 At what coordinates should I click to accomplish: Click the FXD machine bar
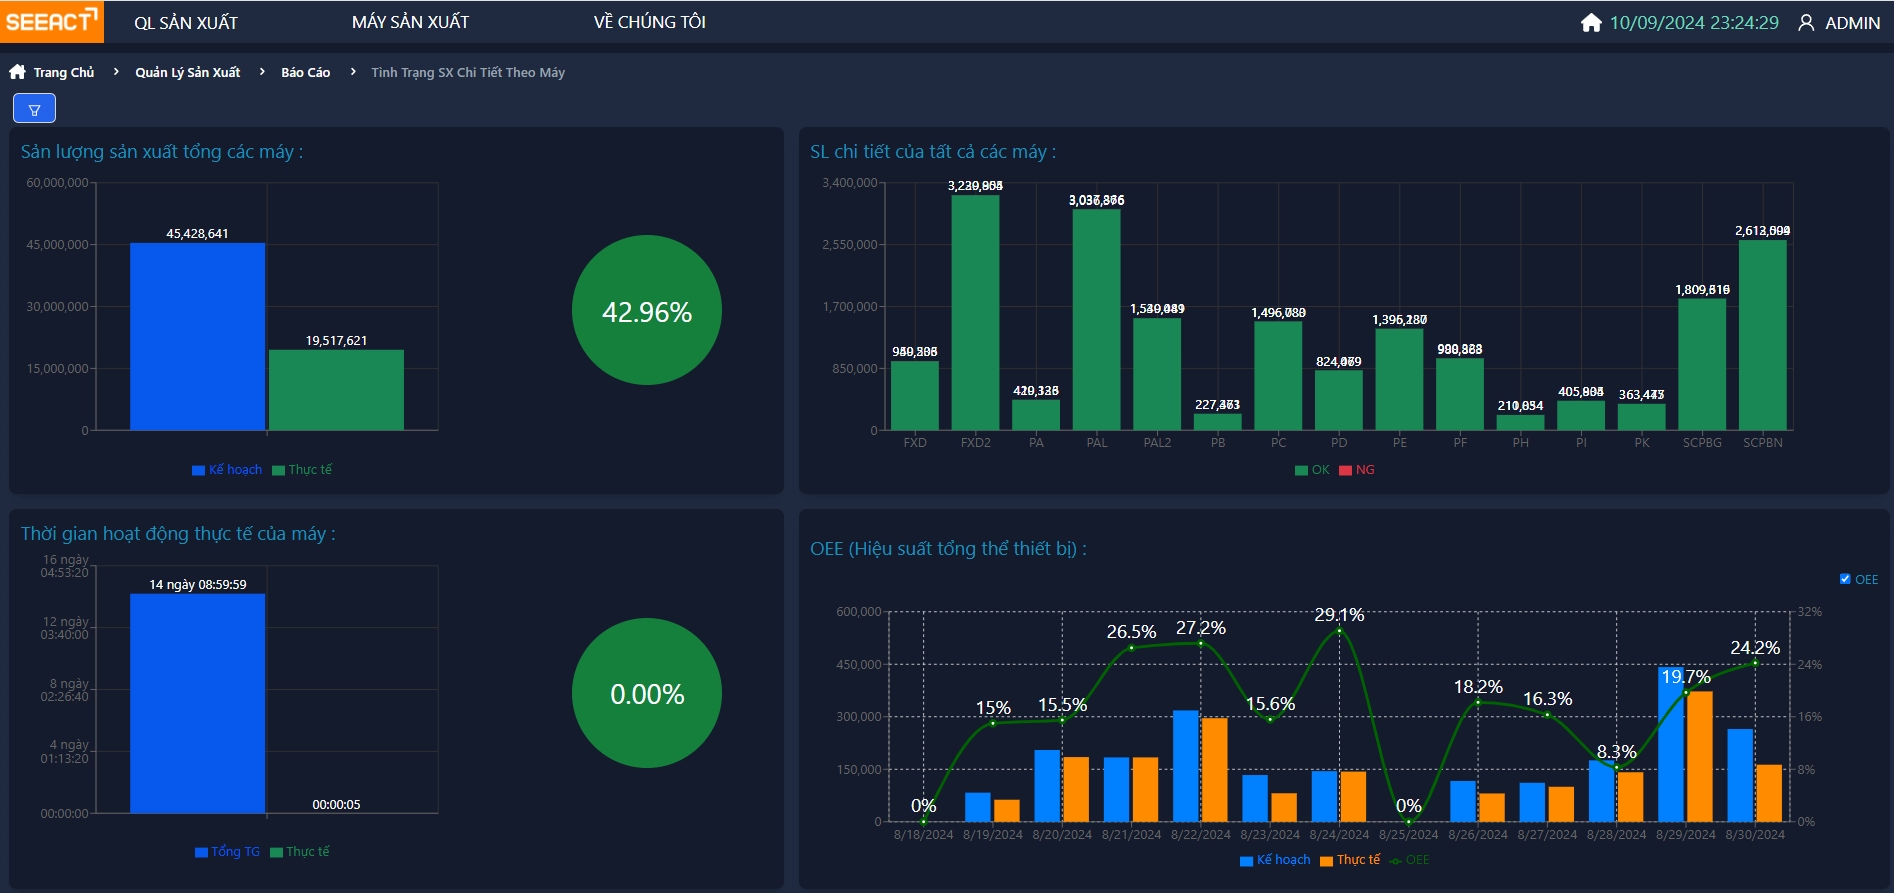click(x=915, y=396)
